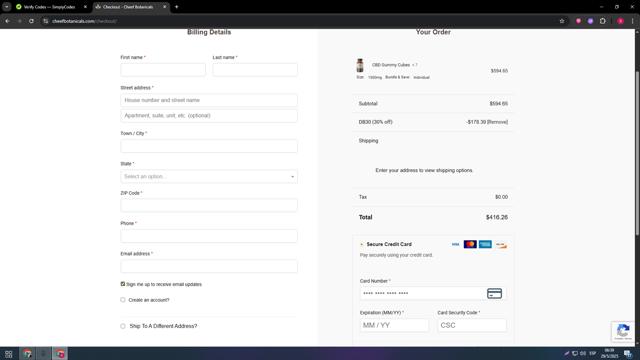Click the Expiration MM / YY field

click(394, 325)
